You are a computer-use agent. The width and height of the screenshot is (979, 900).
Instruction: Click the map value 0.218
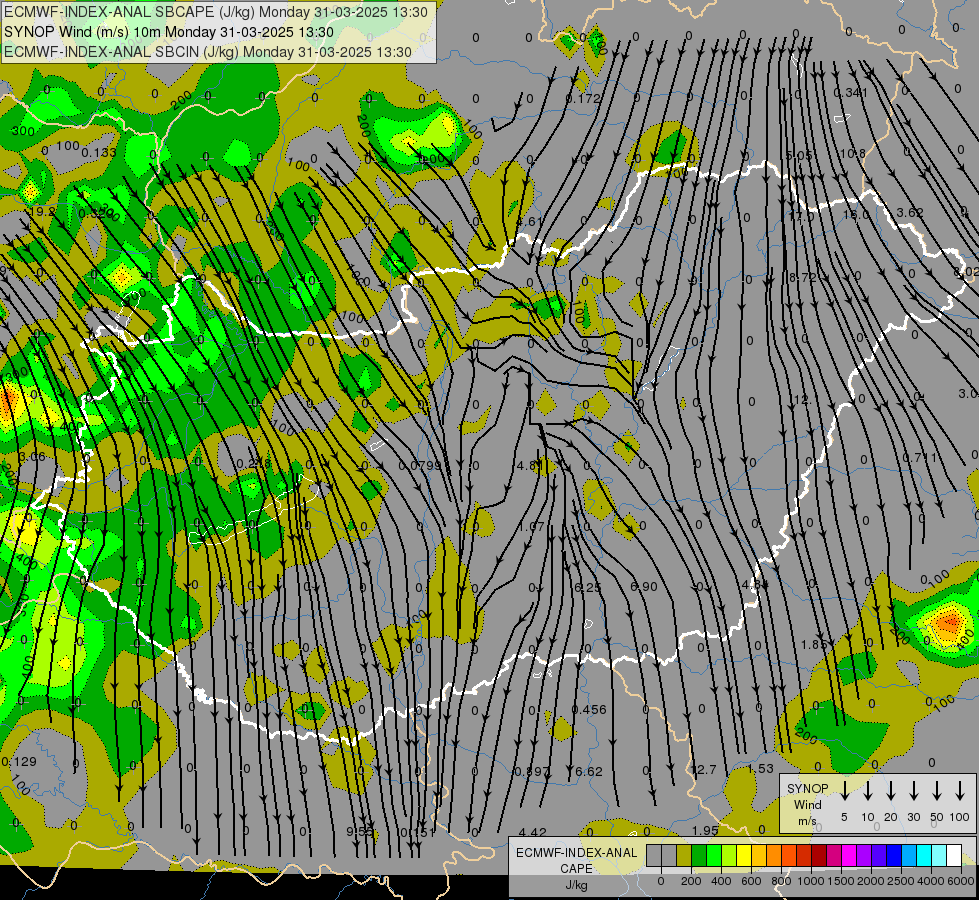[x=254, y=463]
